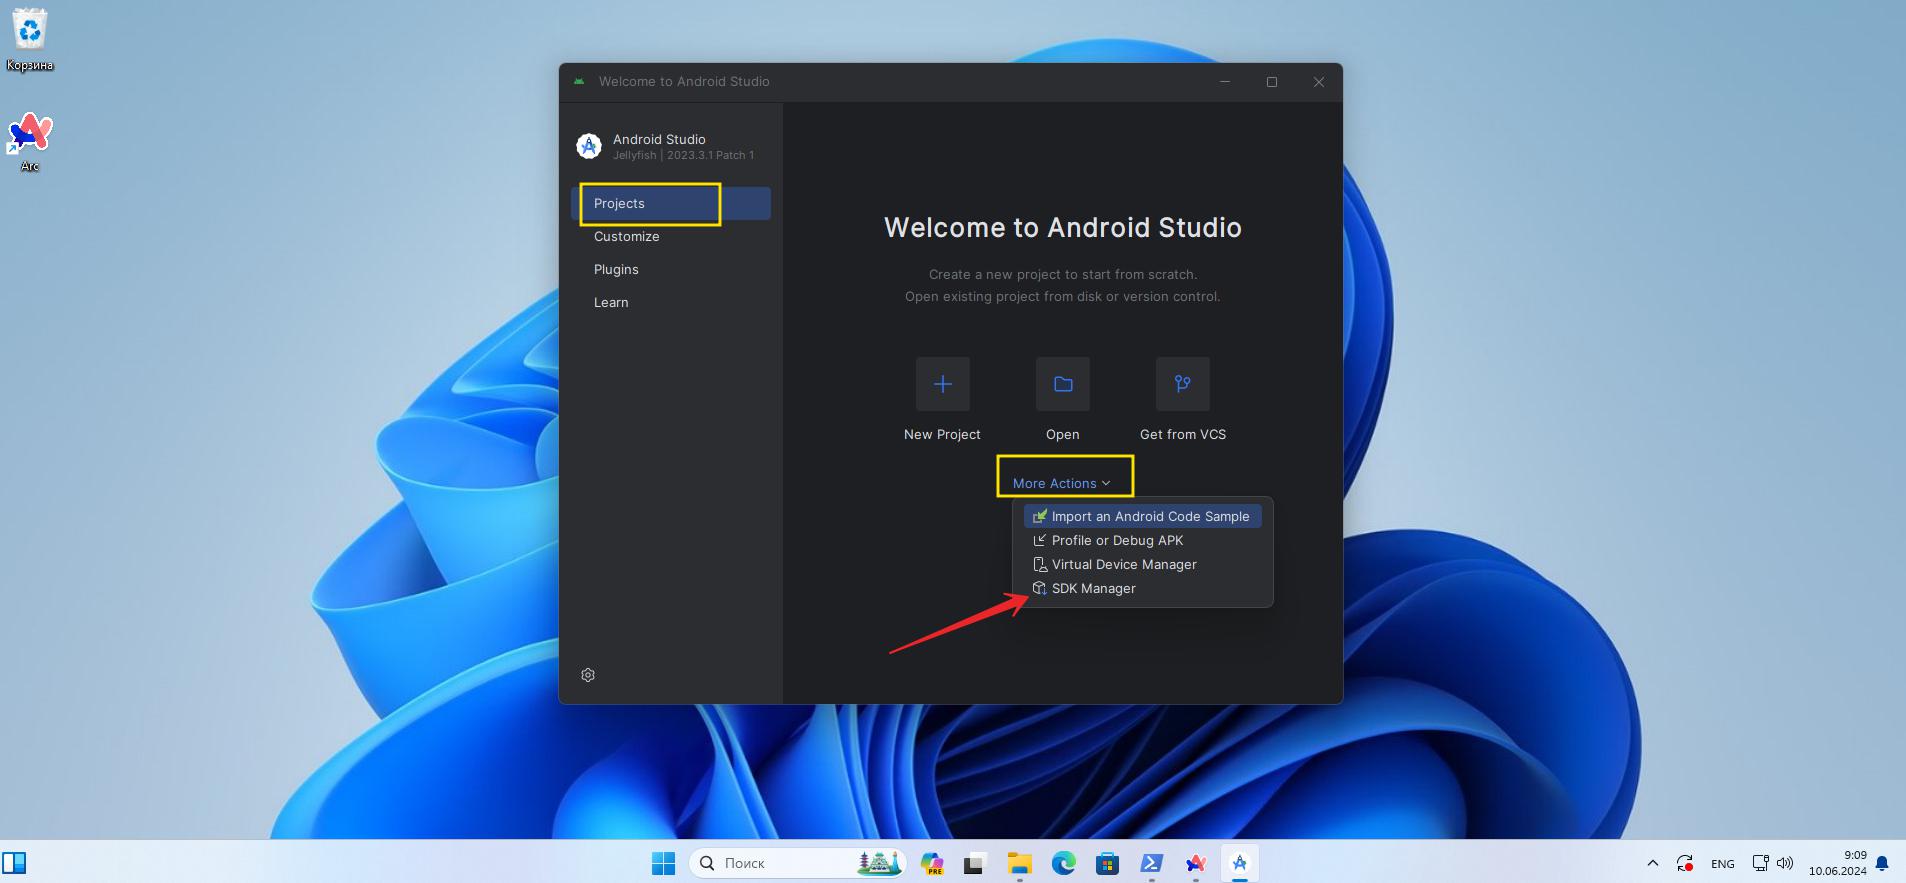Image resolution: width=1906 pixels, height=883 pixels.
Task: Open the notifications bell
Action: pos(1882,863)
